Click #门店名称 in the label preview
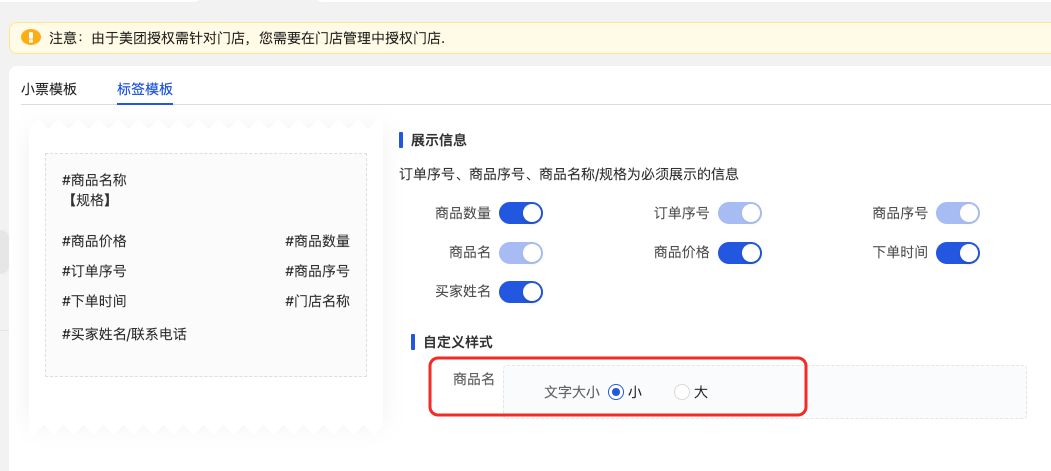This screenshot has height=471, width=1051. coord(317,301)
